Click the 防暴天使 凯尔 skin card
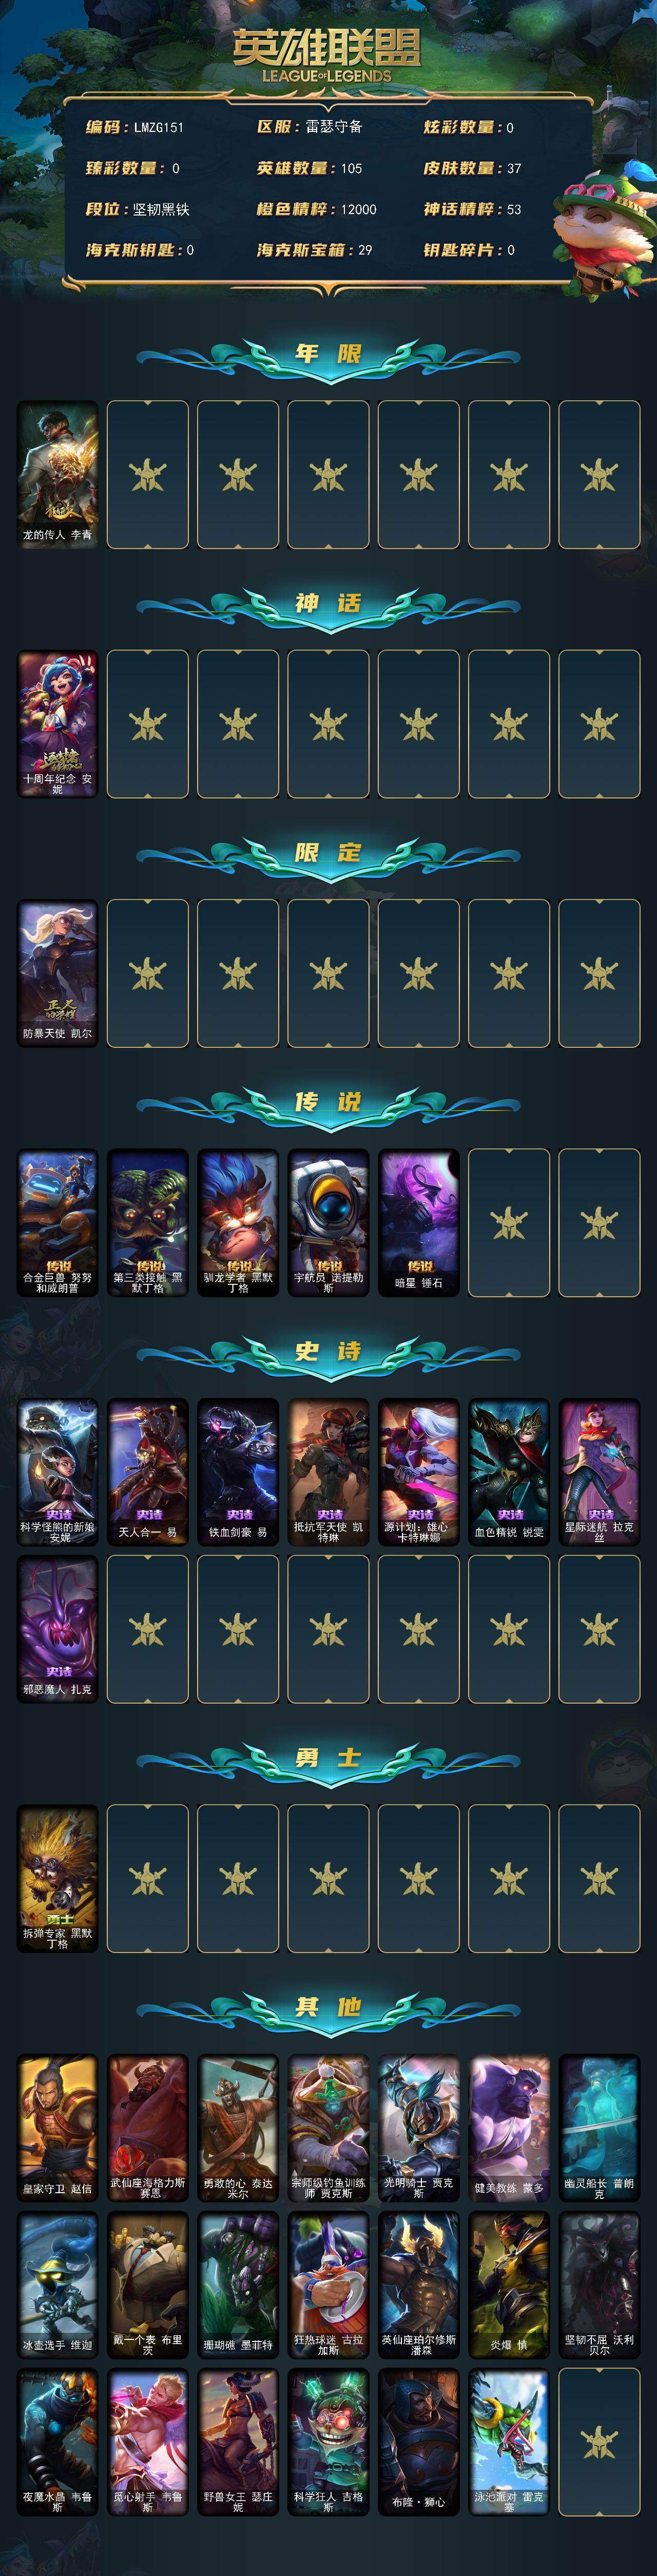Viewport: 657px width, 2576px height. (x=57, y=973)
